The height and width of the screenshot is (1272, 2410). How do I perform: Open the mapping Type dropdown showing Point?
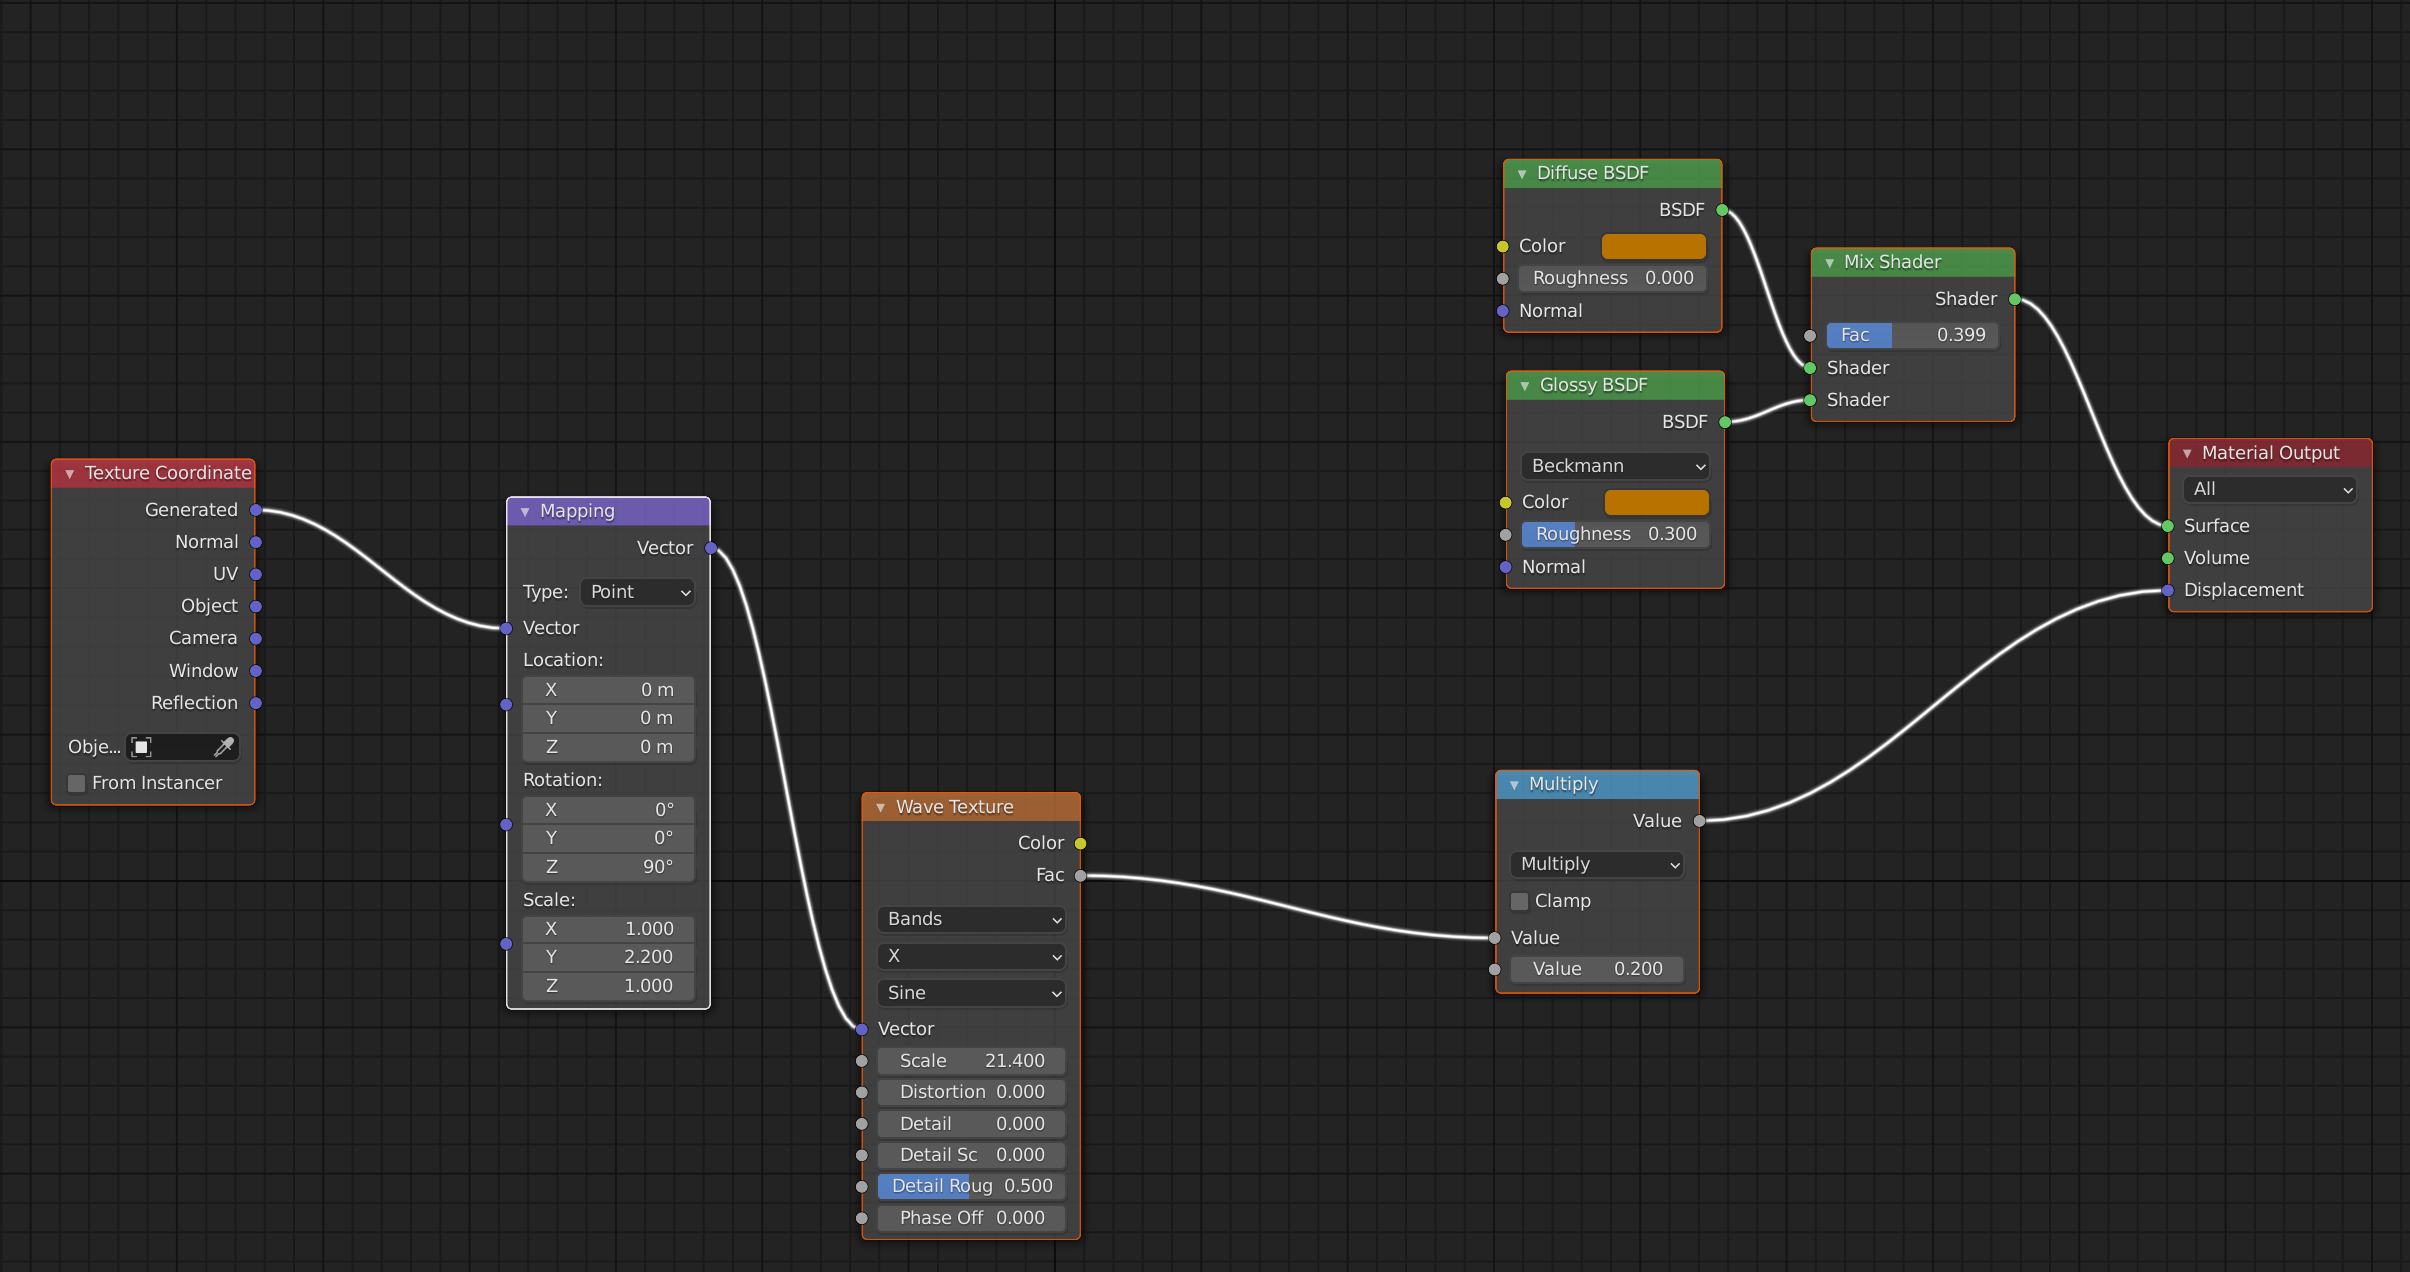tap(637, 592)
